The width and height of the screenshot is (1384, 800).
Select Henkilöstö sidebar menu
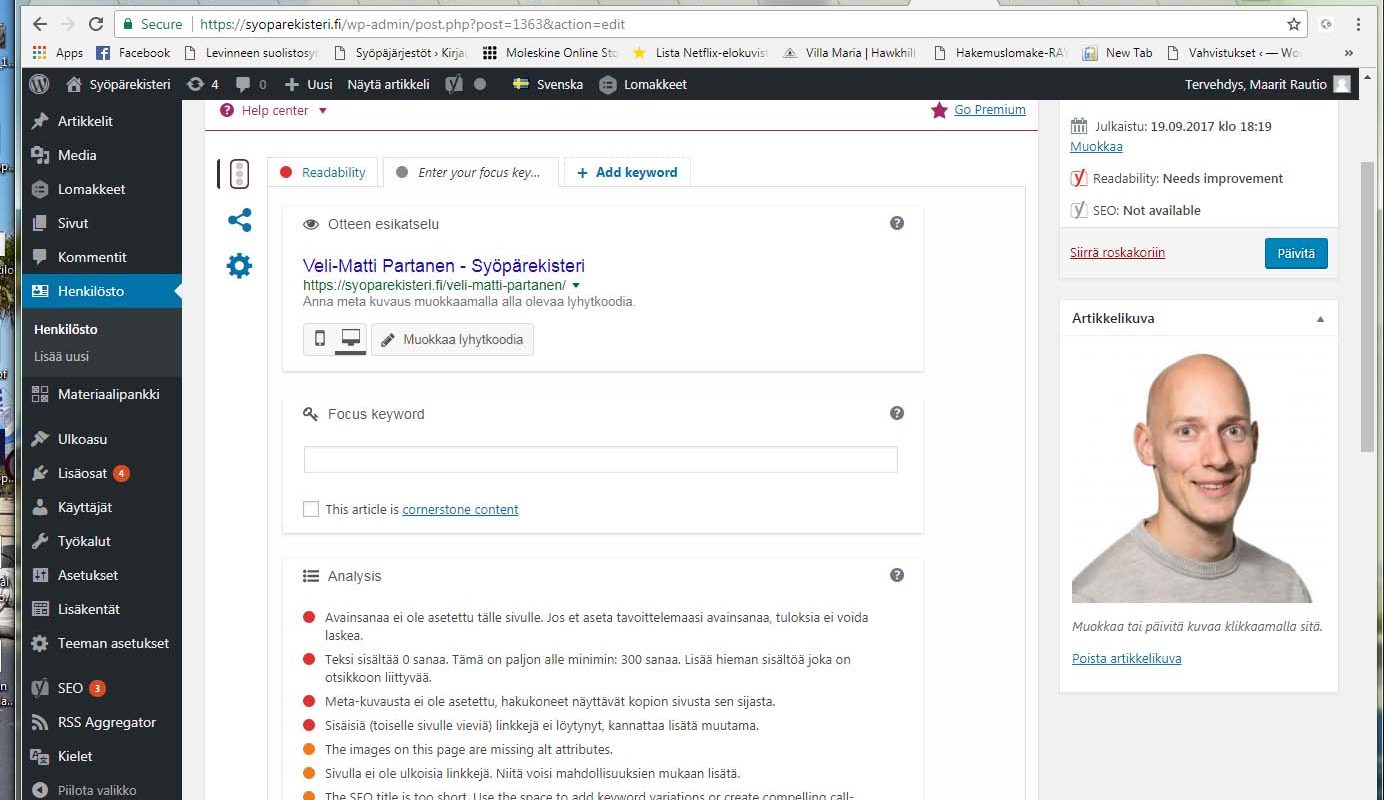[101, 291]
